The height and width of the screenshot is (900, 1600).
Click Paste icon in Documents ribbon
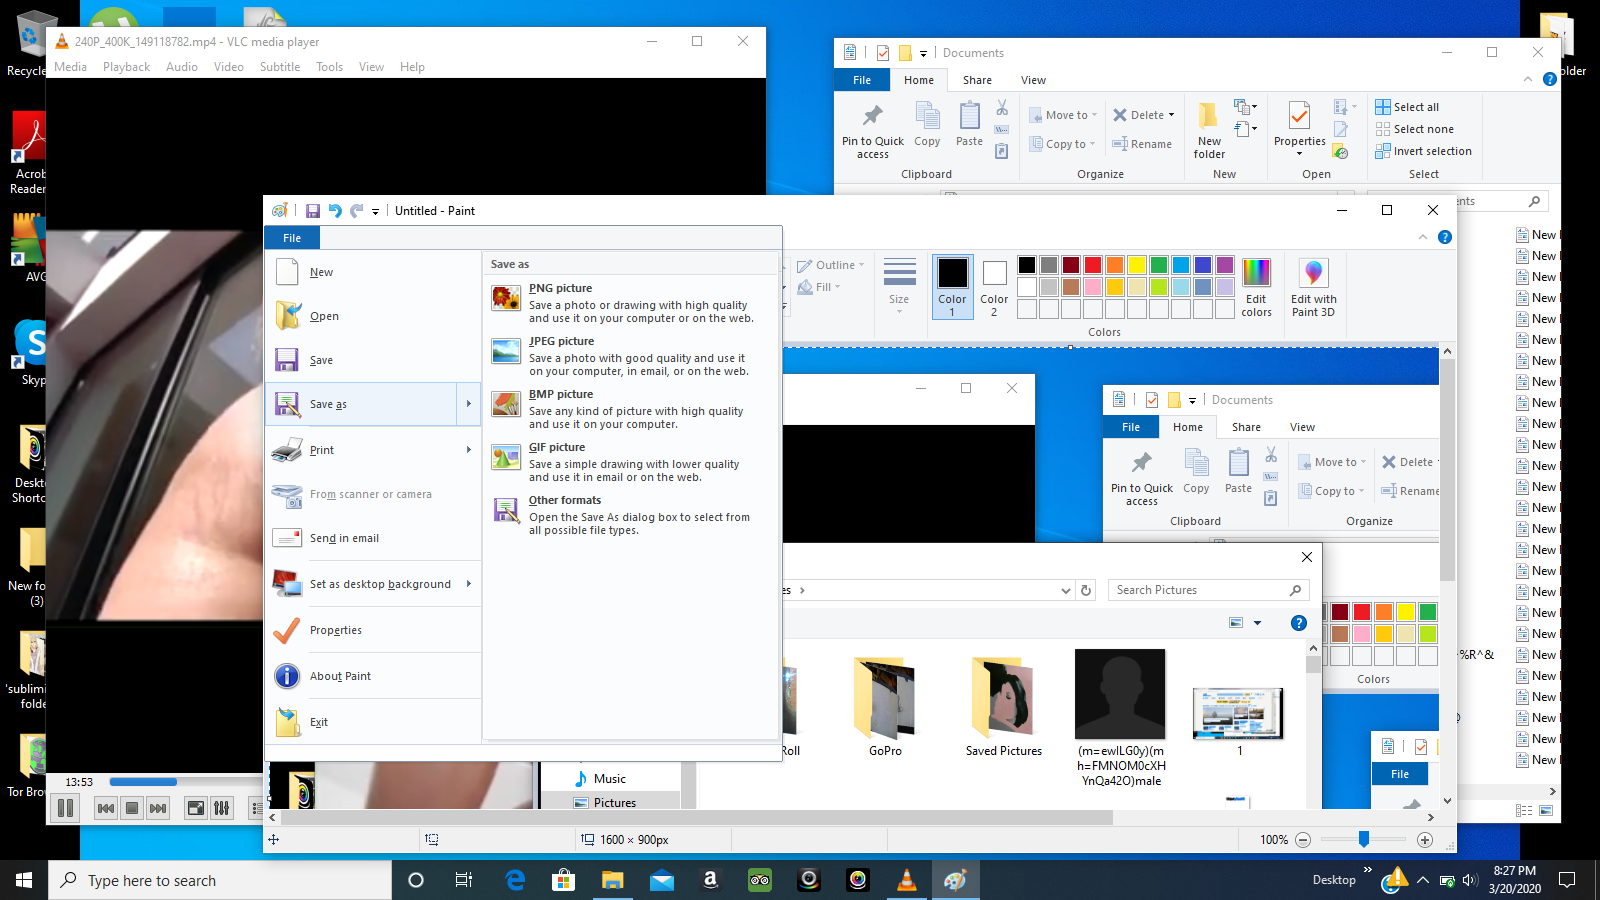point(969,124)
